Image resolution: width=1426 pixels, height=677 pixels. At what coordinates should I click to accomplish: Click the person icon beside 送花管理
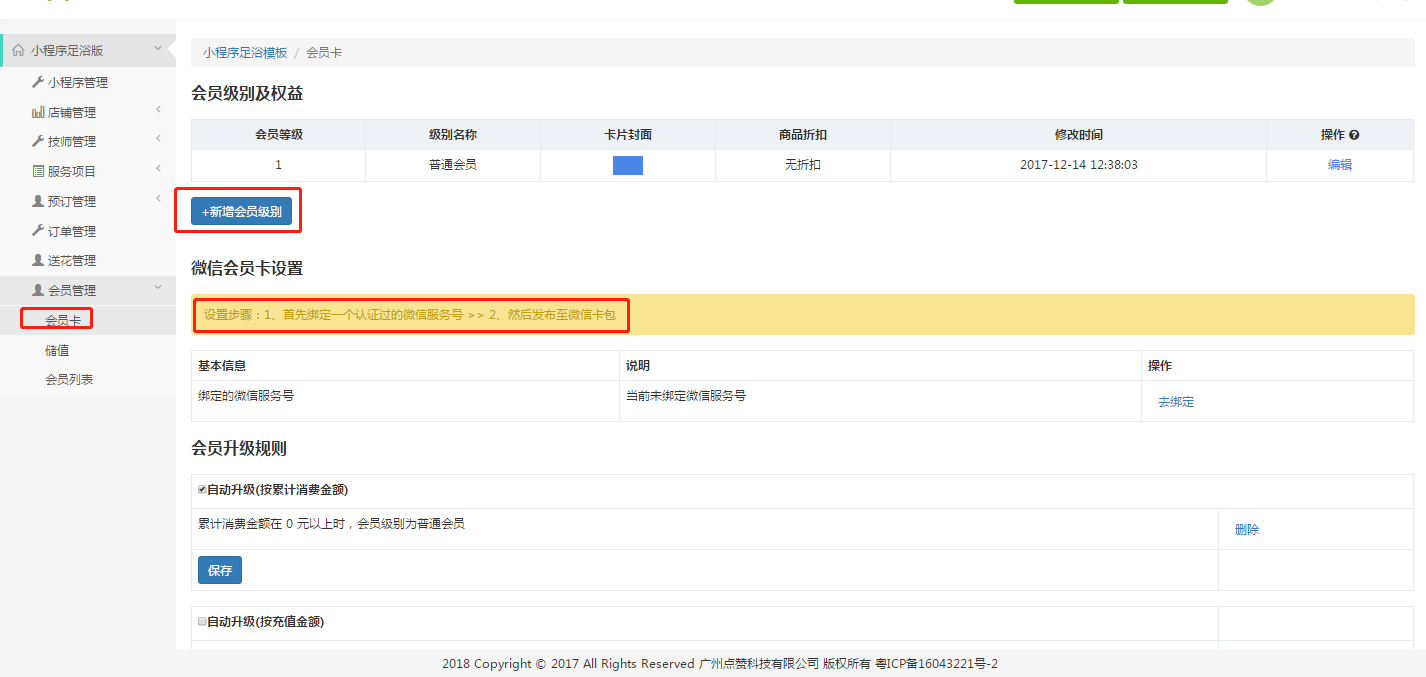[38, 261]
